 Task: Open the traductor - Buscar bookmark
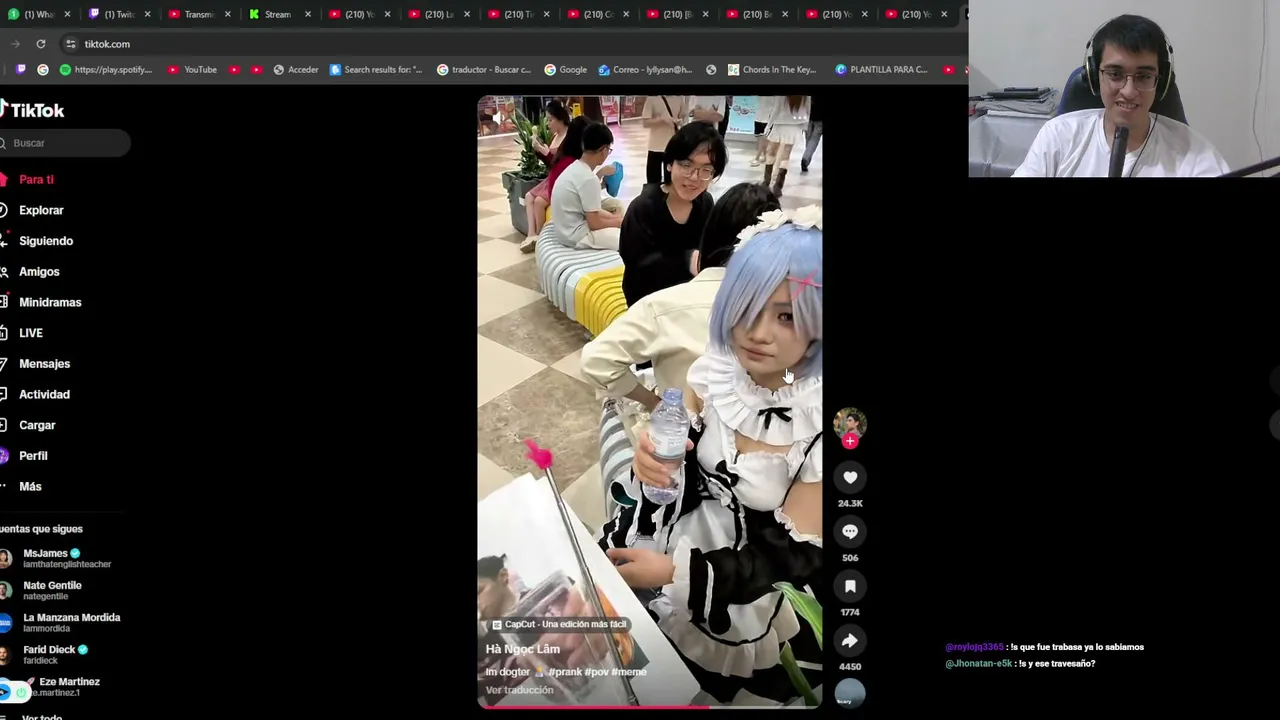tap(484, 70)
